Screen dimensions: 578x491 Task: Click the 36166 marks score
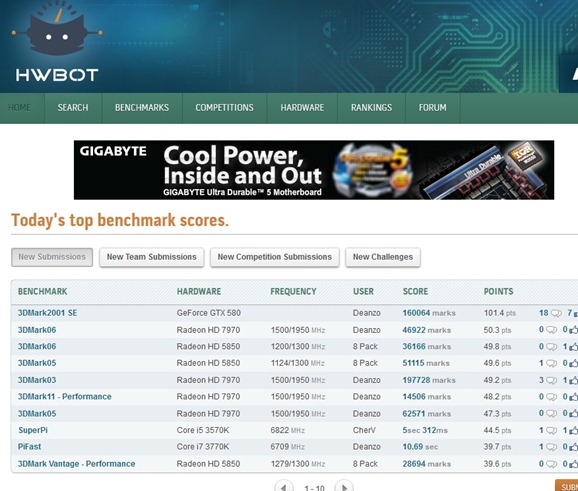click(427, 347)
